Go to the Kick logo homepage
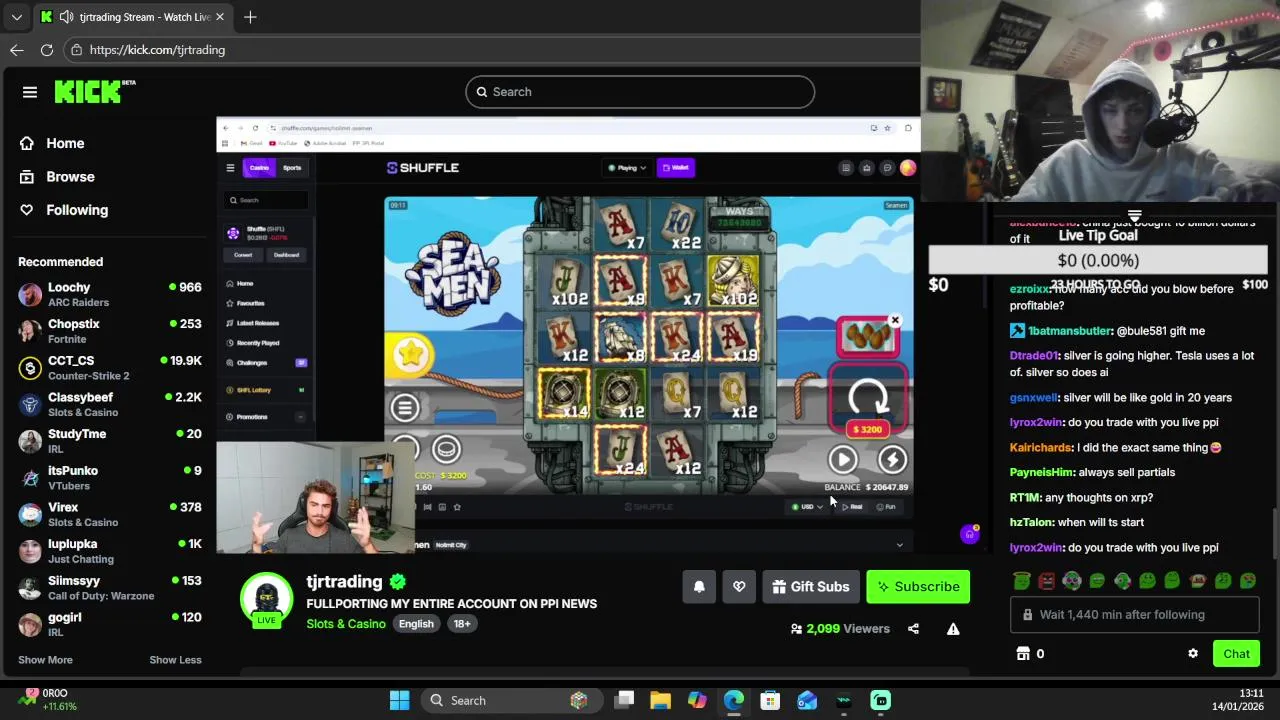Viewport: 1280px width, 720px height. pos(95,91)
